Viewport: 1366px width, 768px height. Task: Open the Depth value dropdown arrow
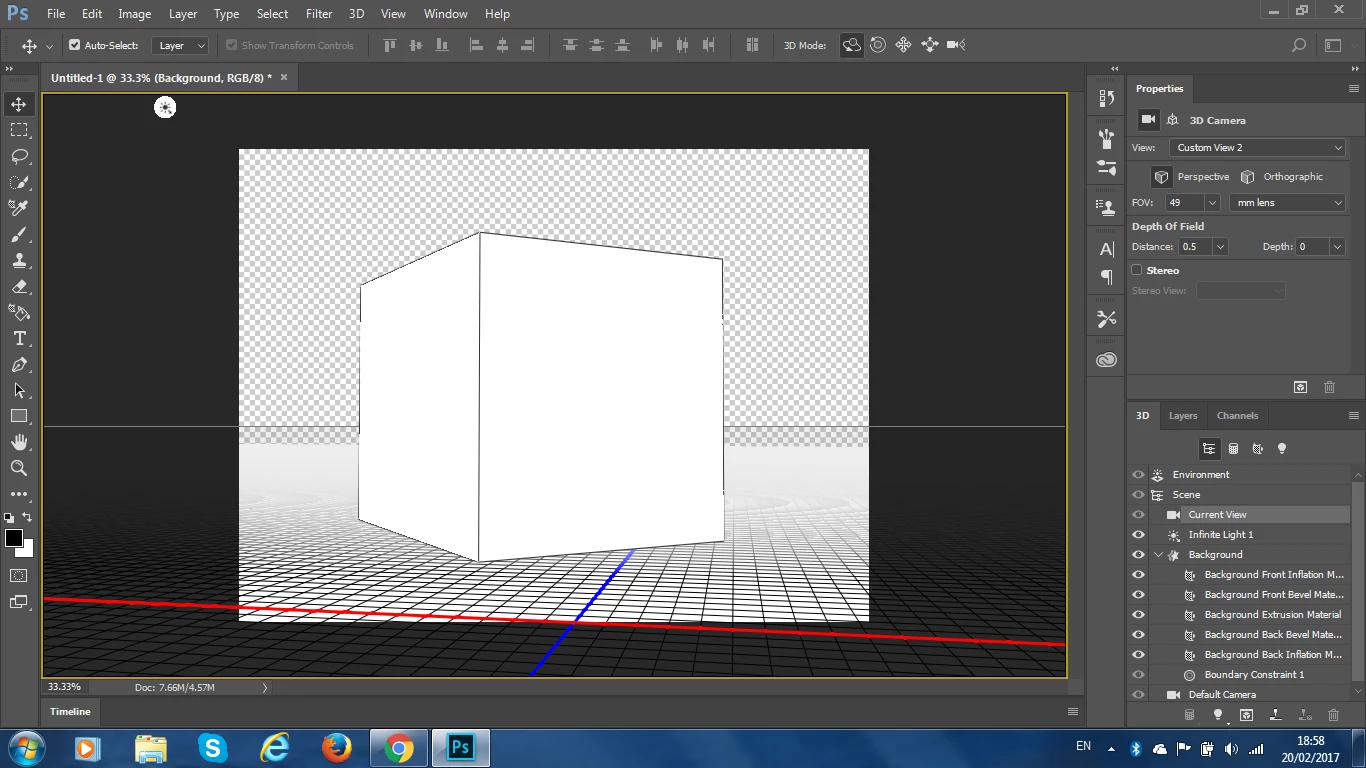coord(1337,247)
